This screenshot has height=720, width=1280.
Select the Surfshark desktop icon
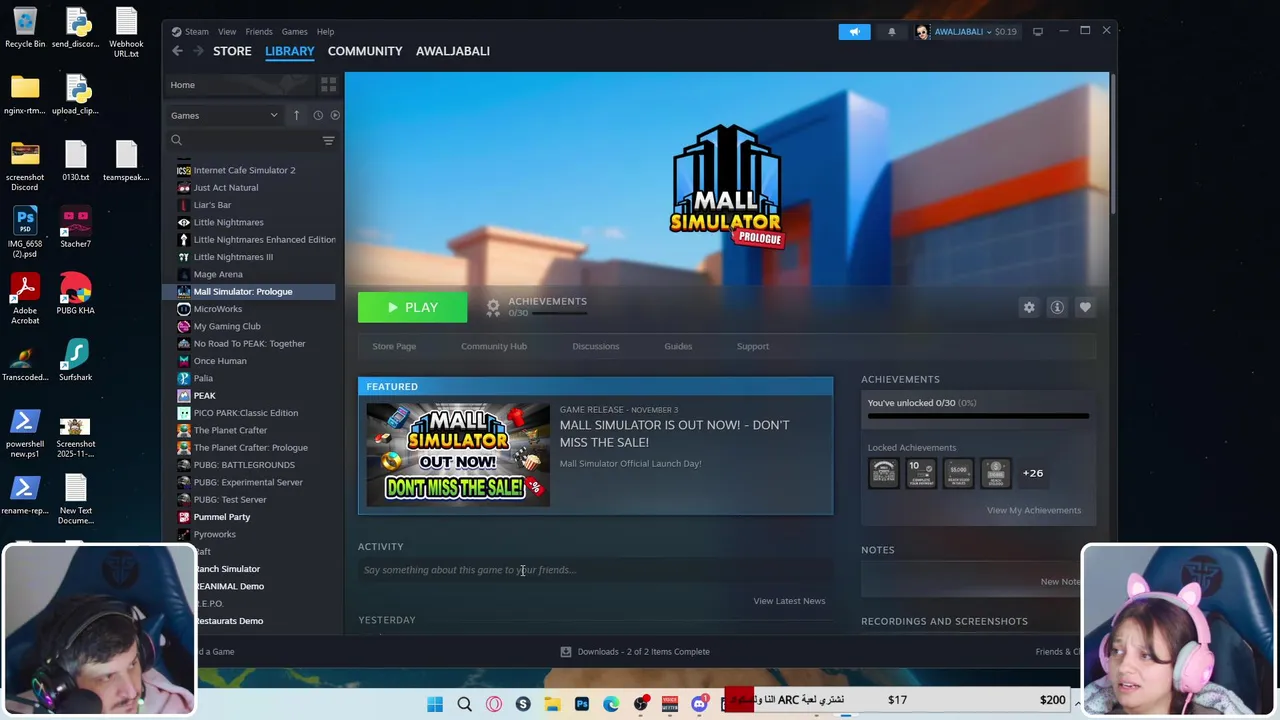tap(75, 360)
